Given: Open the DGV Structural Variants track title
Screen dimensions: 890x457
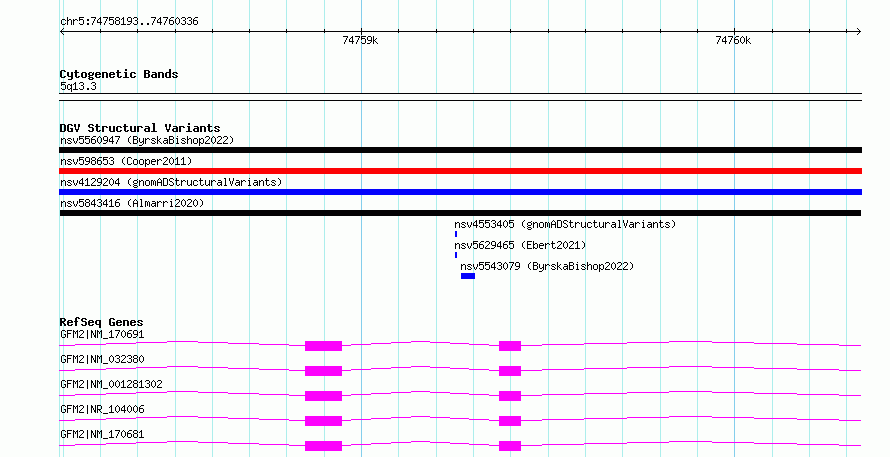Looking at the screenshot, I should [140, 128].
